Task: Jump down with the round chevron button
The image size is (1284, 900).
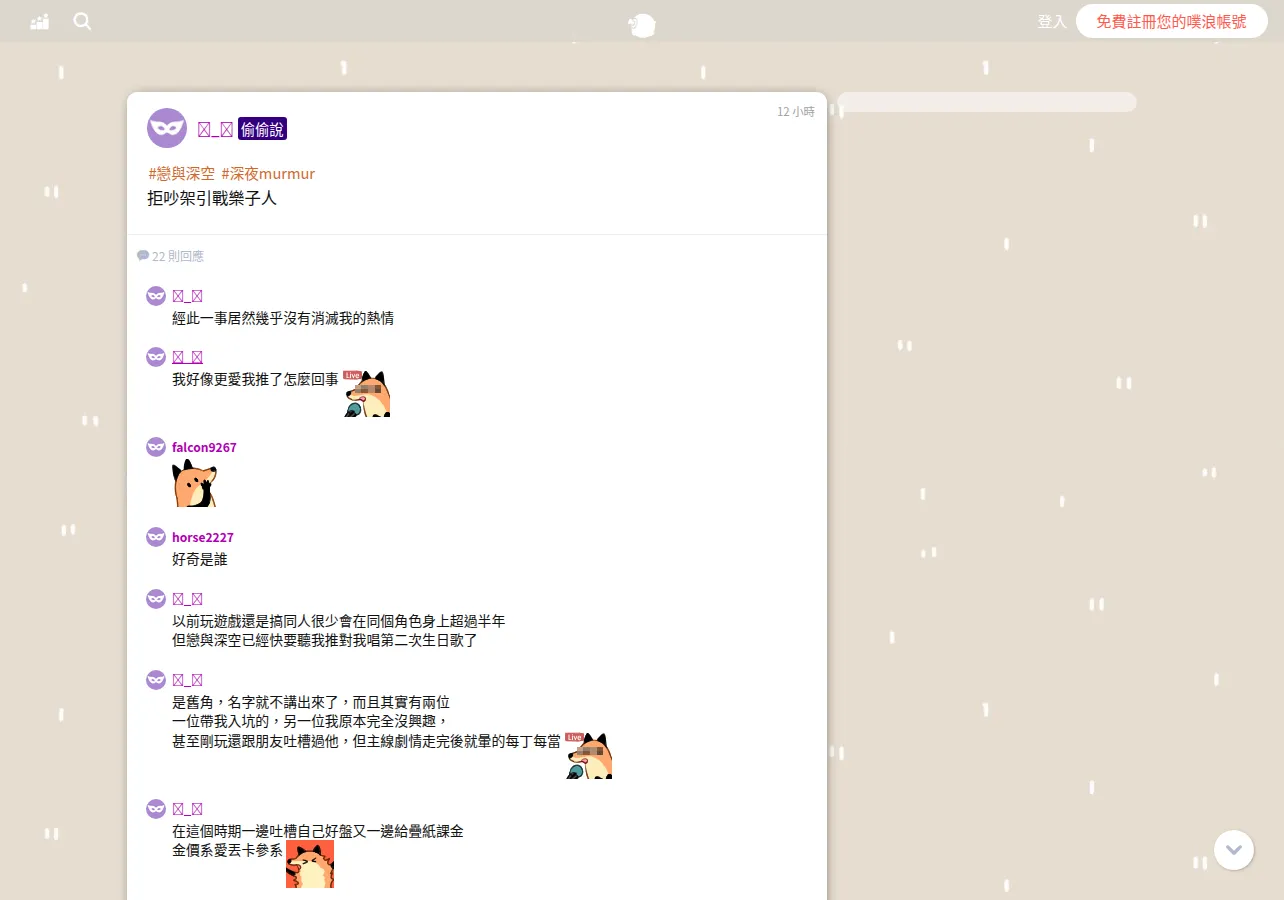Action: click(x=1234, y=850)
